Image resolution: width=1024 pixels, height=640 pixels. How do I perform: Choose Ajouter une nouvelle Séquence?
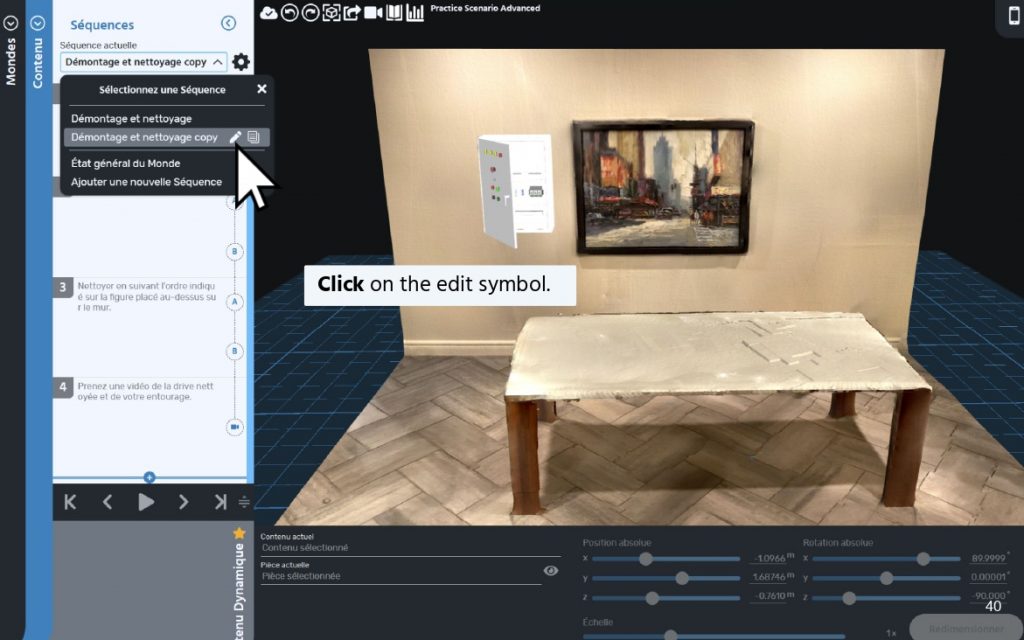point(146,182)
